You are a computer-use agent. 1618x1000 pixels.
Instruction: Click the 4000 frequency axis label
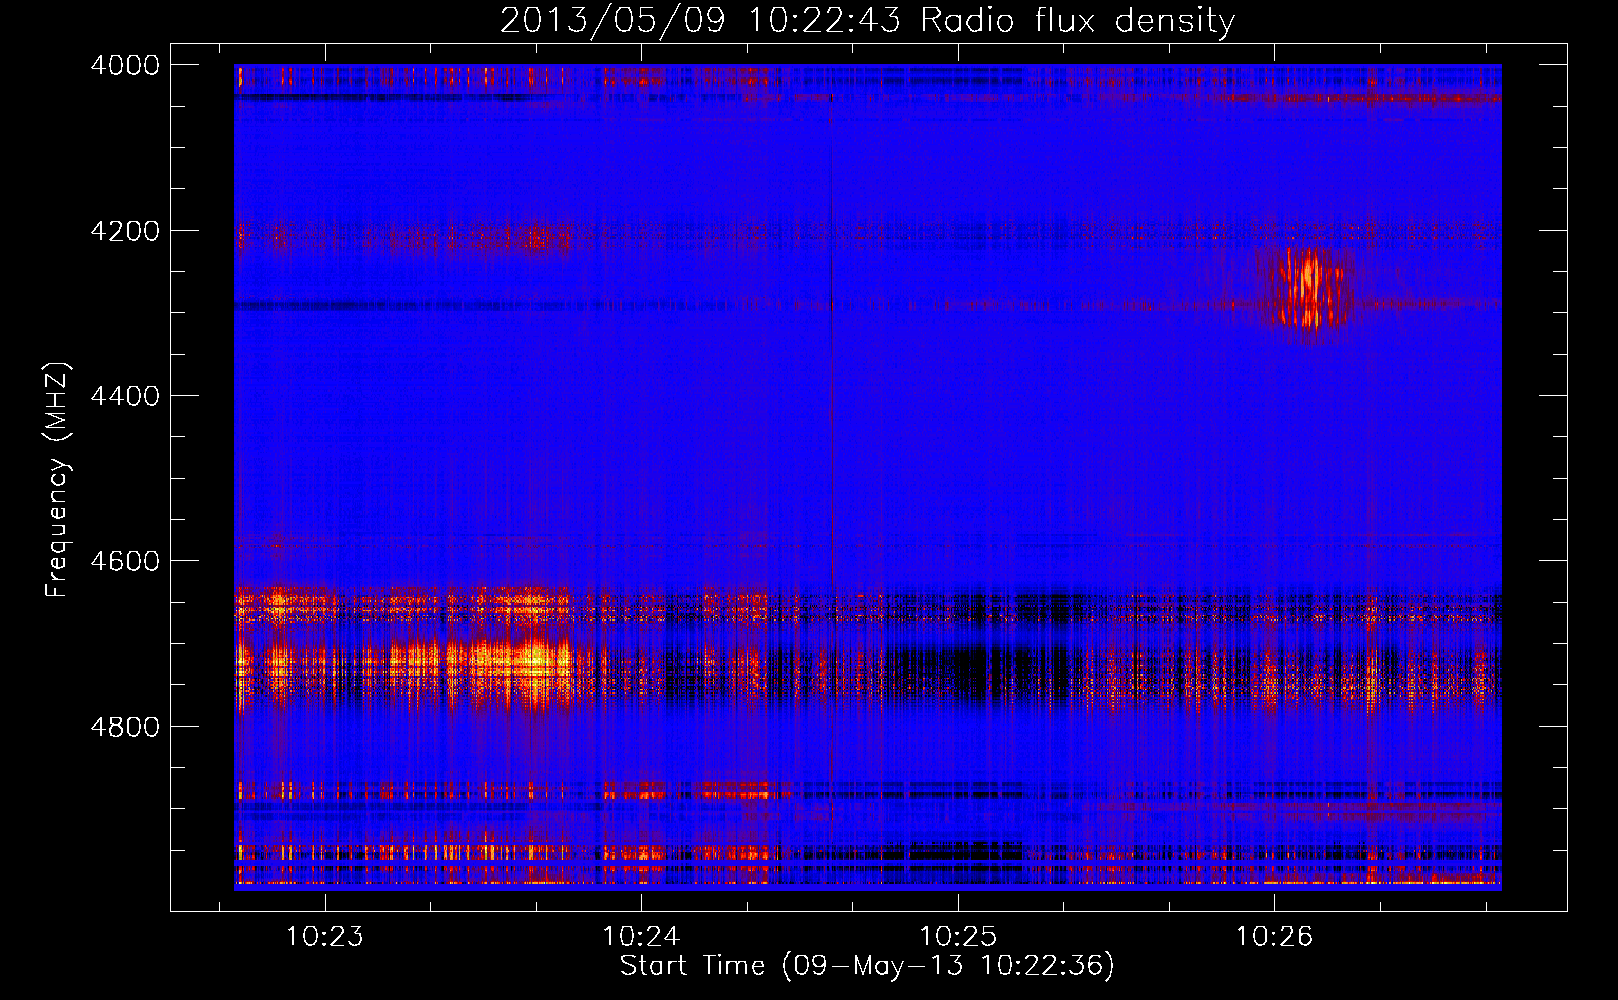(x=125, y=65)
